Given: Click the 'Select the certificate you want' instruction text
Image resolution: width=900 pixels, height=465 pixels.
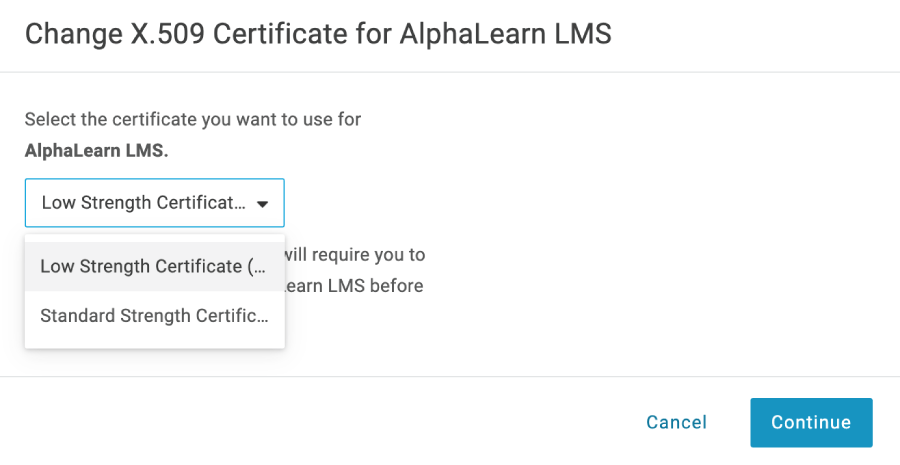Looking at the screenshot, I should click(193, 119).
